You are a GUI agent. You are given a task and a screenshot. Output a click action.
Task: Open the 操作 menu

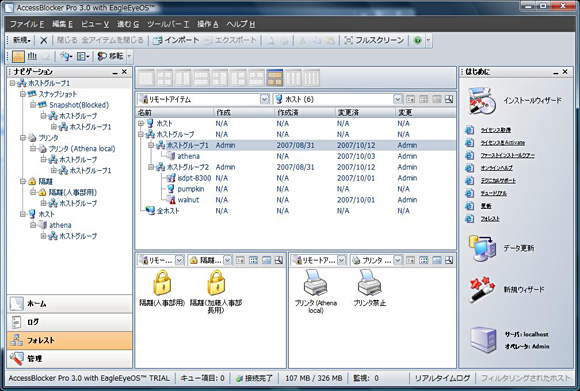[208, 24]
